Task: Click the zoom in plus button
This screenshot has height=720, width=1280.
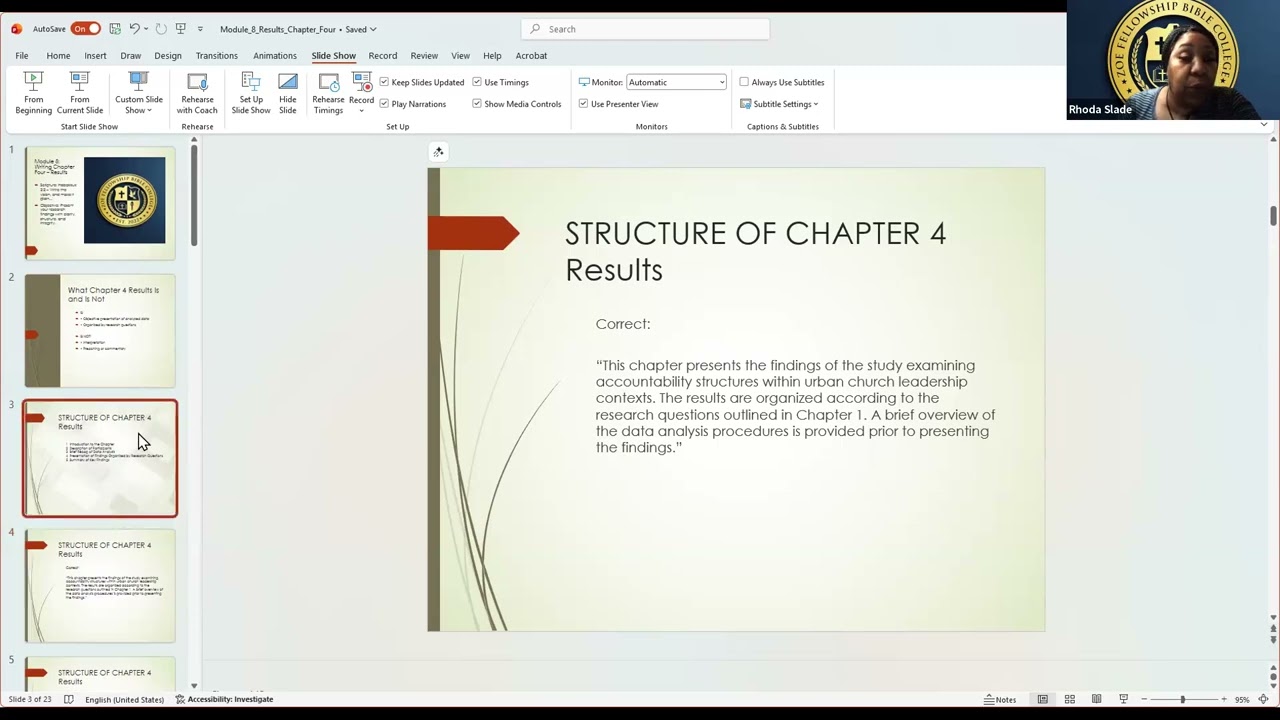Action: [1224, 699]
